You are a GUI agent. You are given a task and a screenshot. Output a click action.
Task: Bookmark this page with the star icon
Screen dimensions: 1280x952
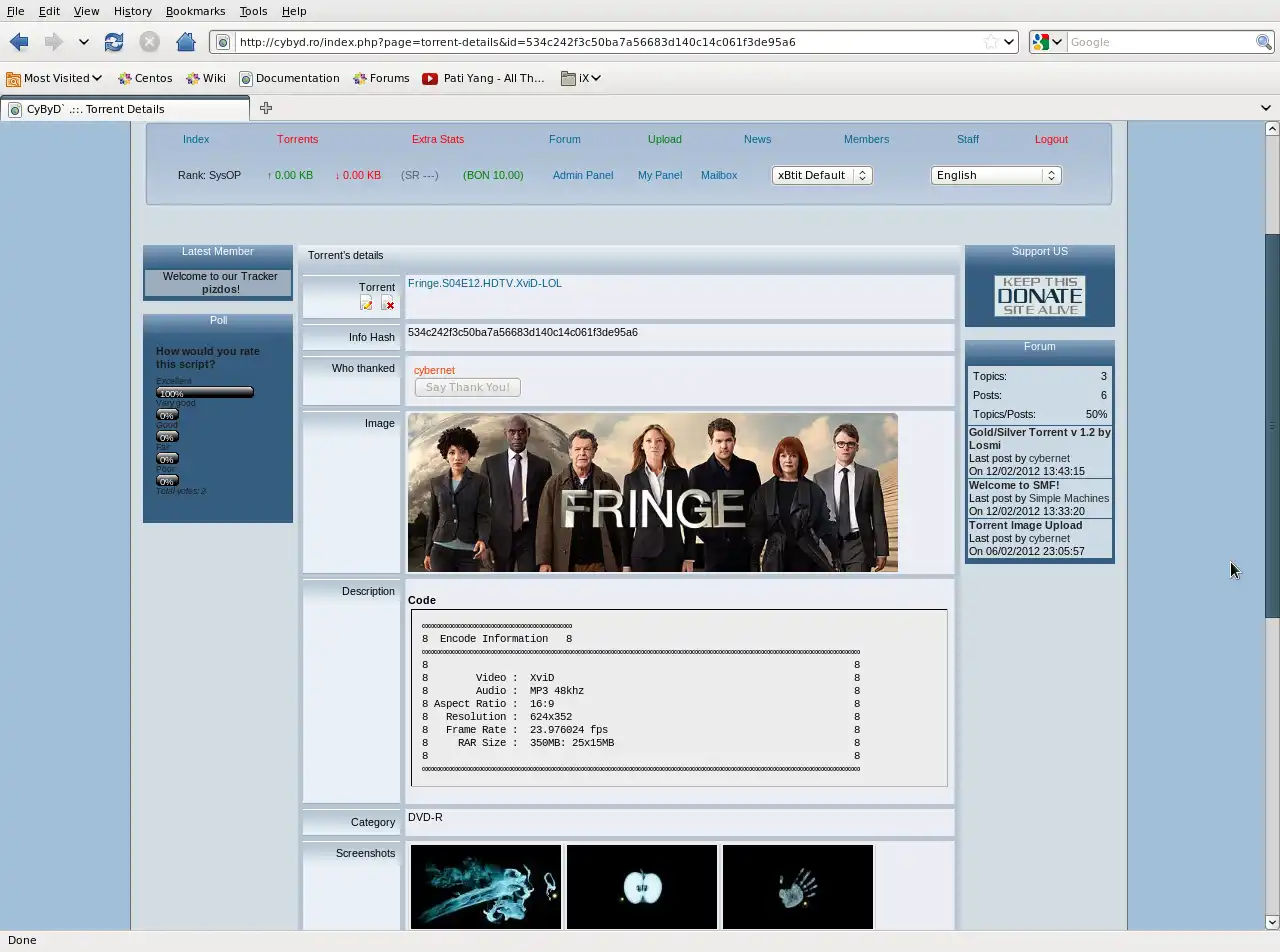(990, 42)
